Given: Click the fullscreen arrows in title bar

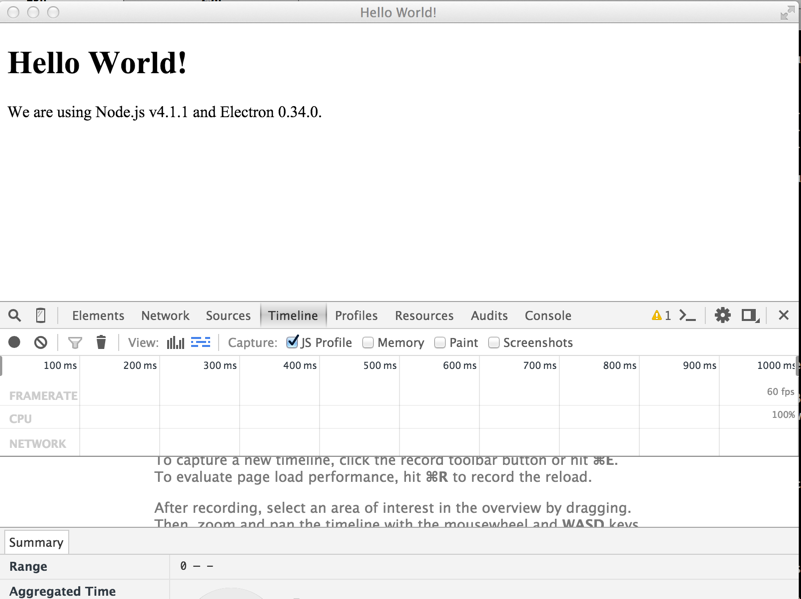Looking at the screenshot, I should click(x=788, y=13).
